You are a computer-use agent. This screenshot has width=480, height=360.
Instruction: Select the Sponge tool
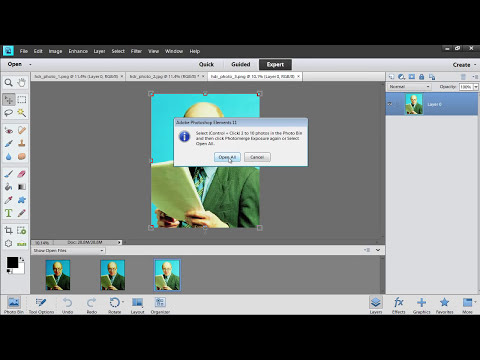22,156
